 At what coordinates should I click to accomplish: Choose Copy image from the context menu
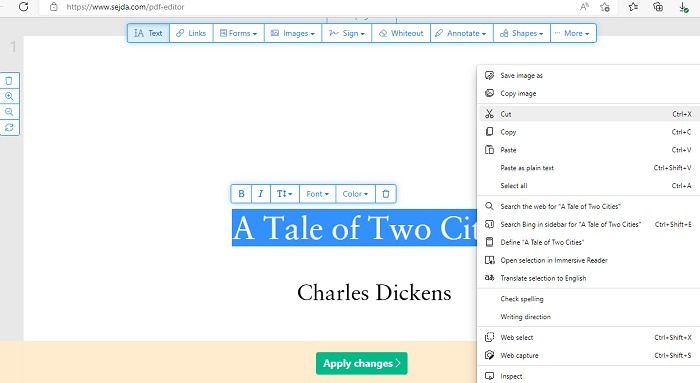[588, 93]
